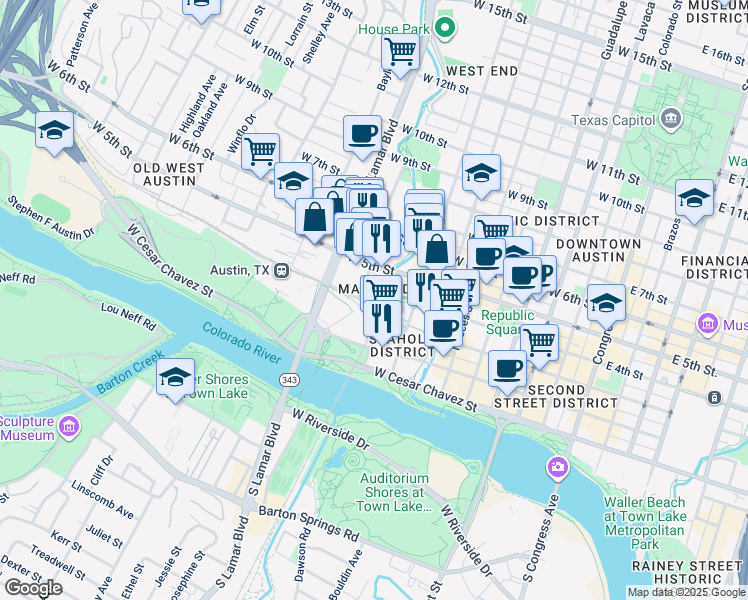The width and height of the screenshot is (748, 600).
Task: Click the 'FINANCIAL DISTRICT' label
Action: point(714,267)
